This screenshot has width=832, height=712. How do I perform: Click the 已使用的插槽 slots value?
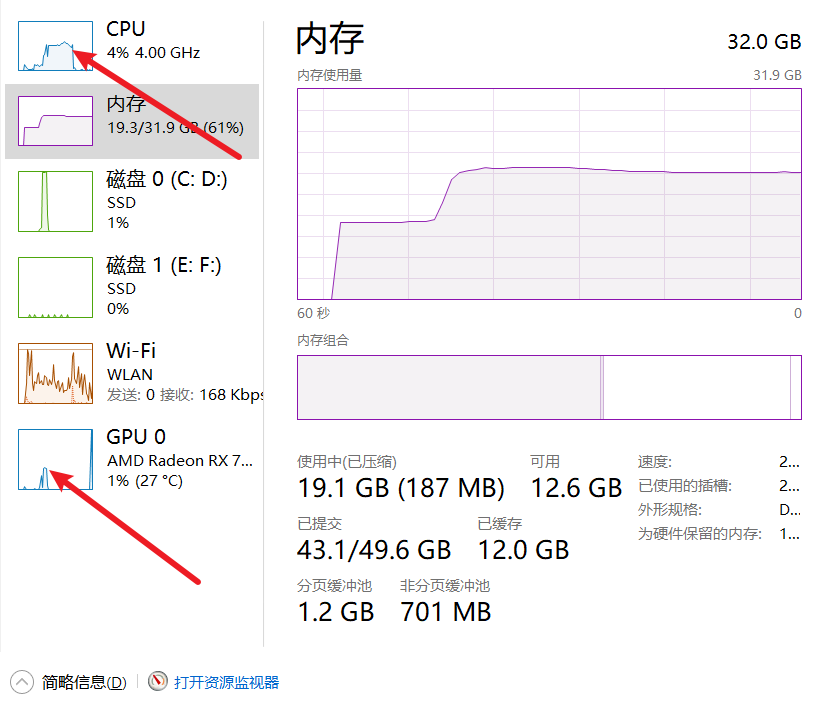point(789,485)
